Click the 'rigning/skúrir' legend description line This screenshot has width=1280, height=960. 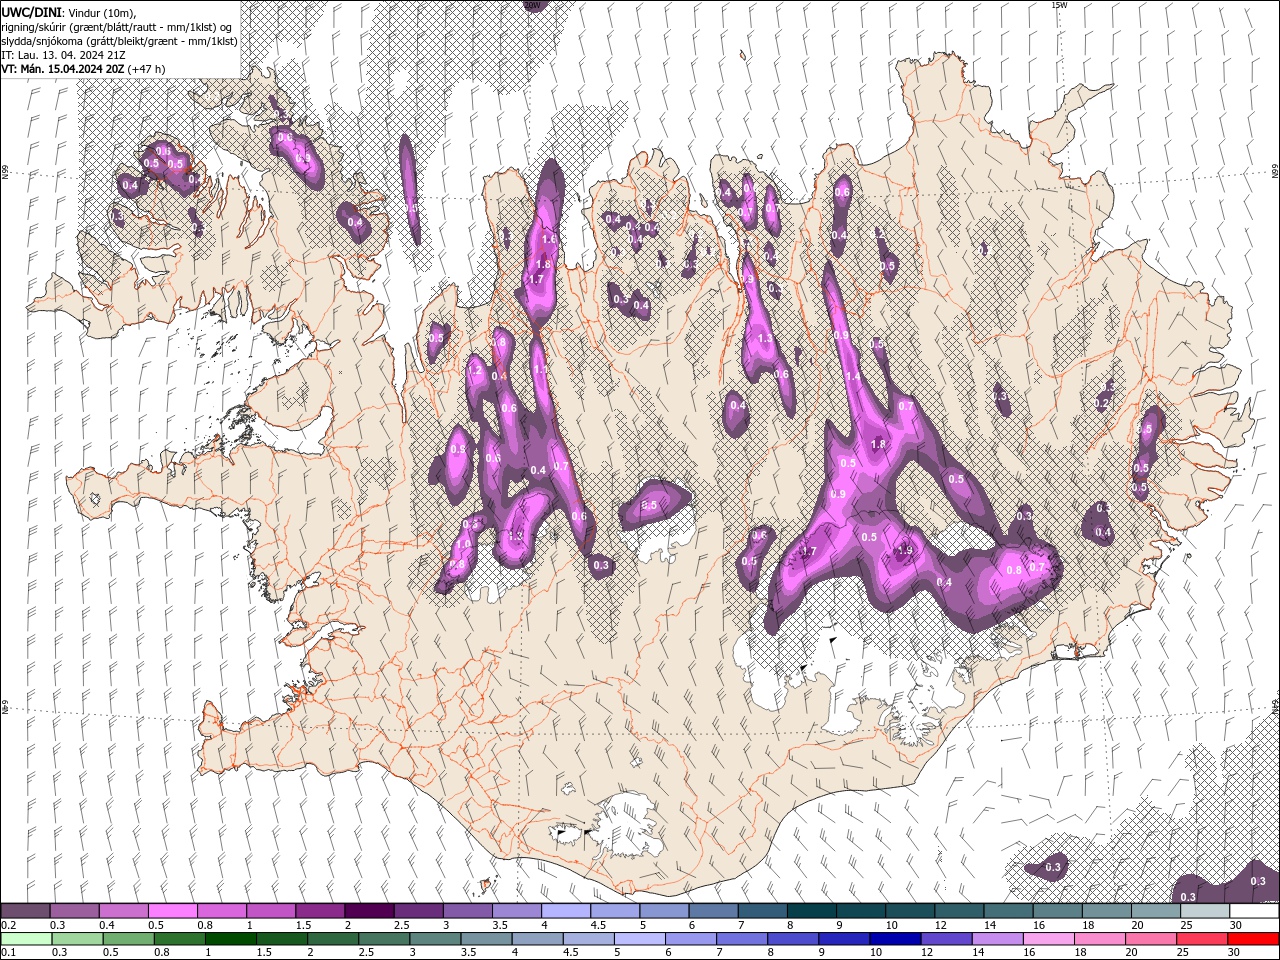click(117, 26)
